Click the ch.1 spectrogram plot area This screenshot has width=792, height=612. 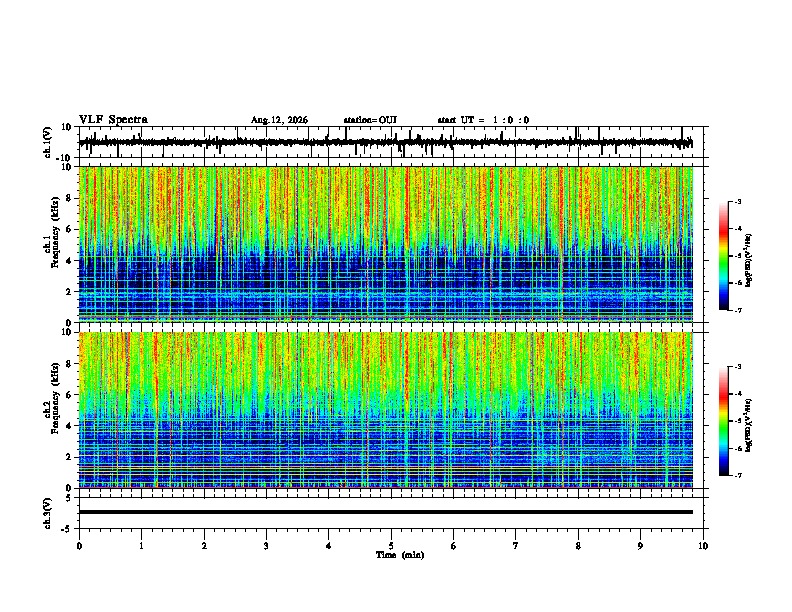386,244
